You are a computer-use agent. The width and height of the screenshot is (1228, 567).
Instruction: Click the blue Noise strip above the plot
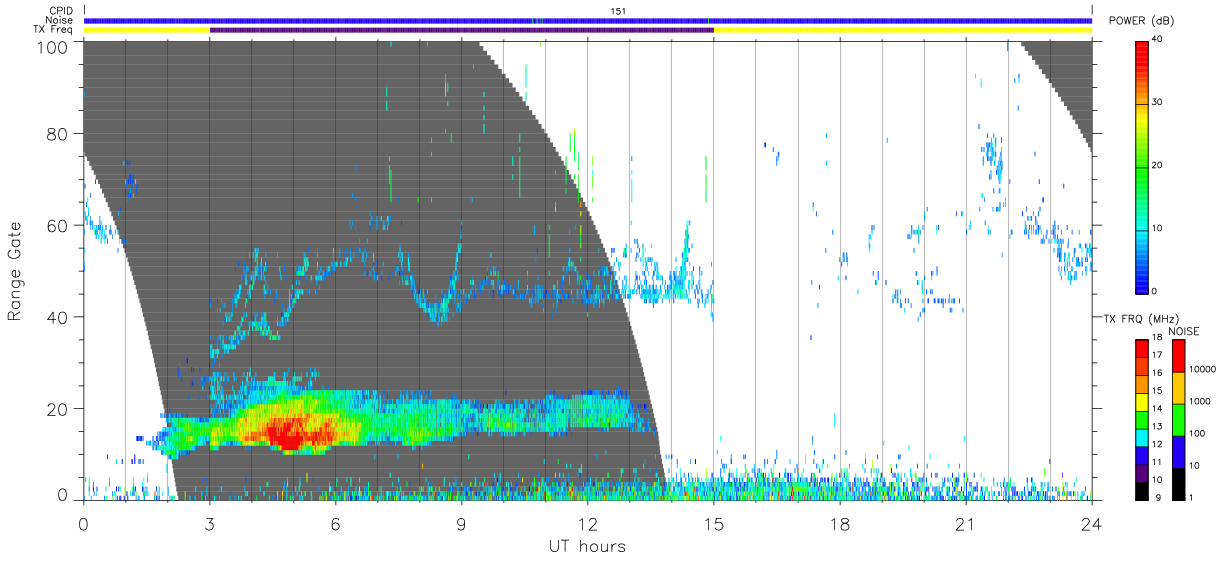(588, 20)
